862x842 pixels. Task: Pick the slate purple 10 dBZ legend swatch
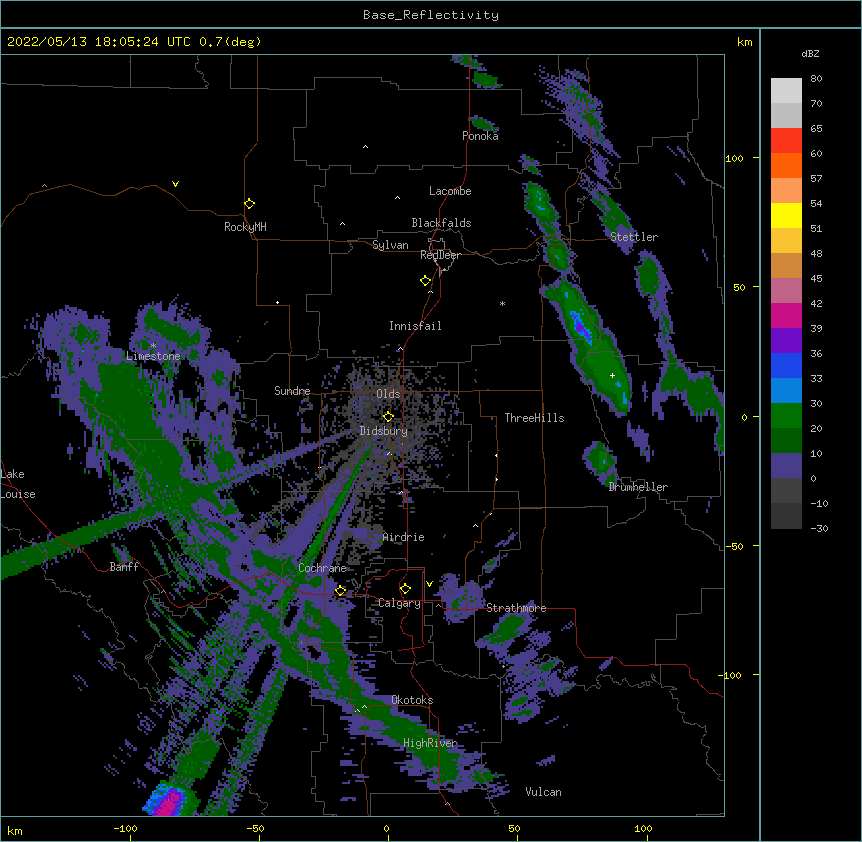786,466
